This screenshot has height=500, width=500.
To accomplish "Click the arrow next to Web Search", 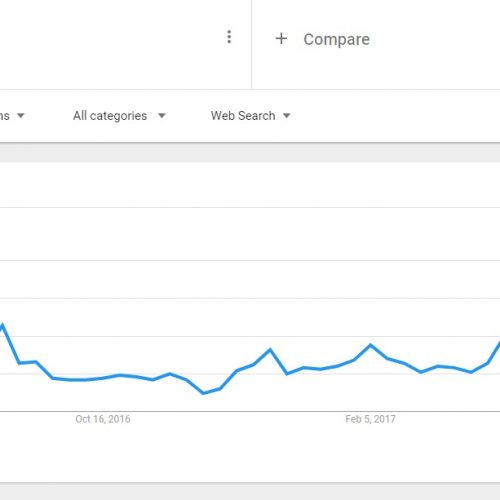I will coord(286,116).
